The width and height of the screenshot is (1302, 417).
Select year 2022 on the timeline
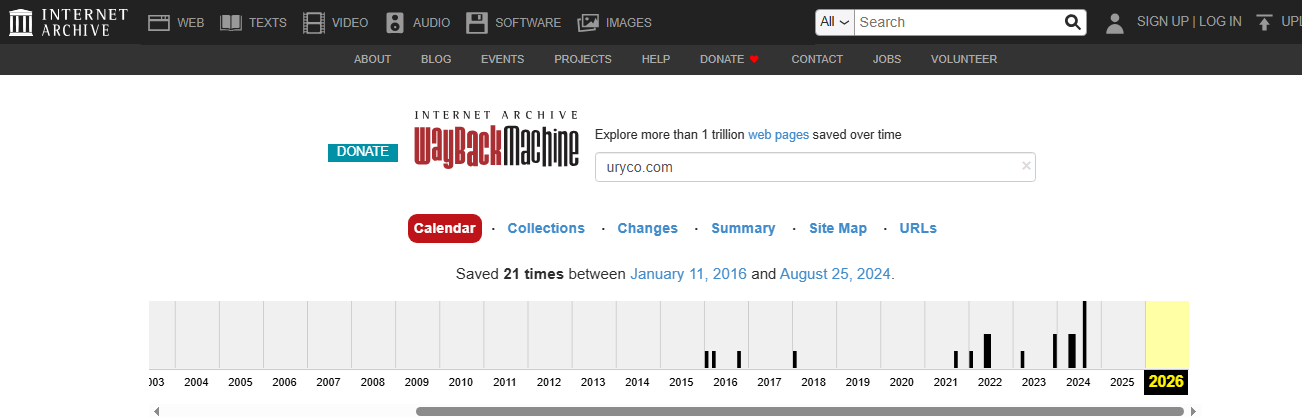tap(990, 382)
